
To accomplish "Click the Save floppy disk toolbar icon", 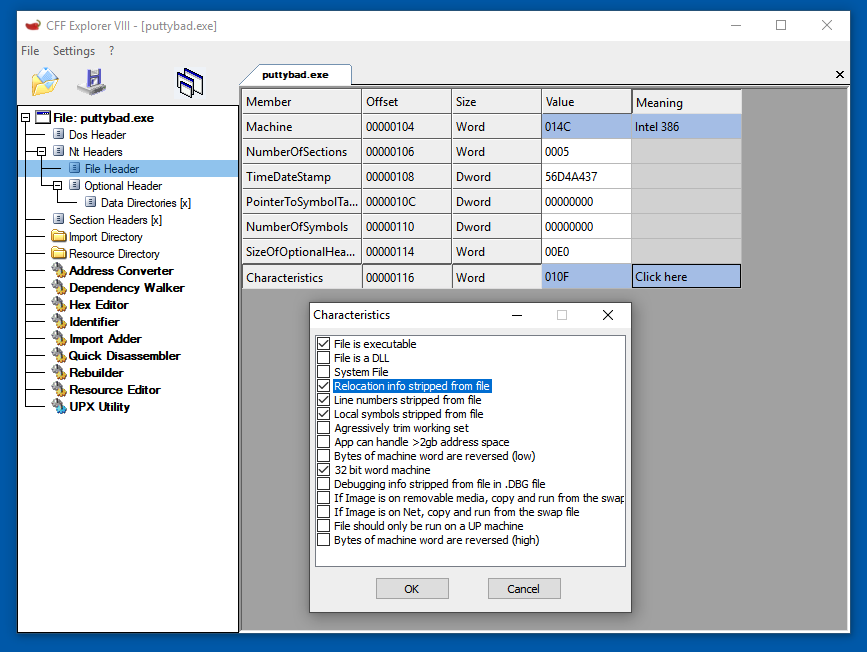I will [92, 82].
